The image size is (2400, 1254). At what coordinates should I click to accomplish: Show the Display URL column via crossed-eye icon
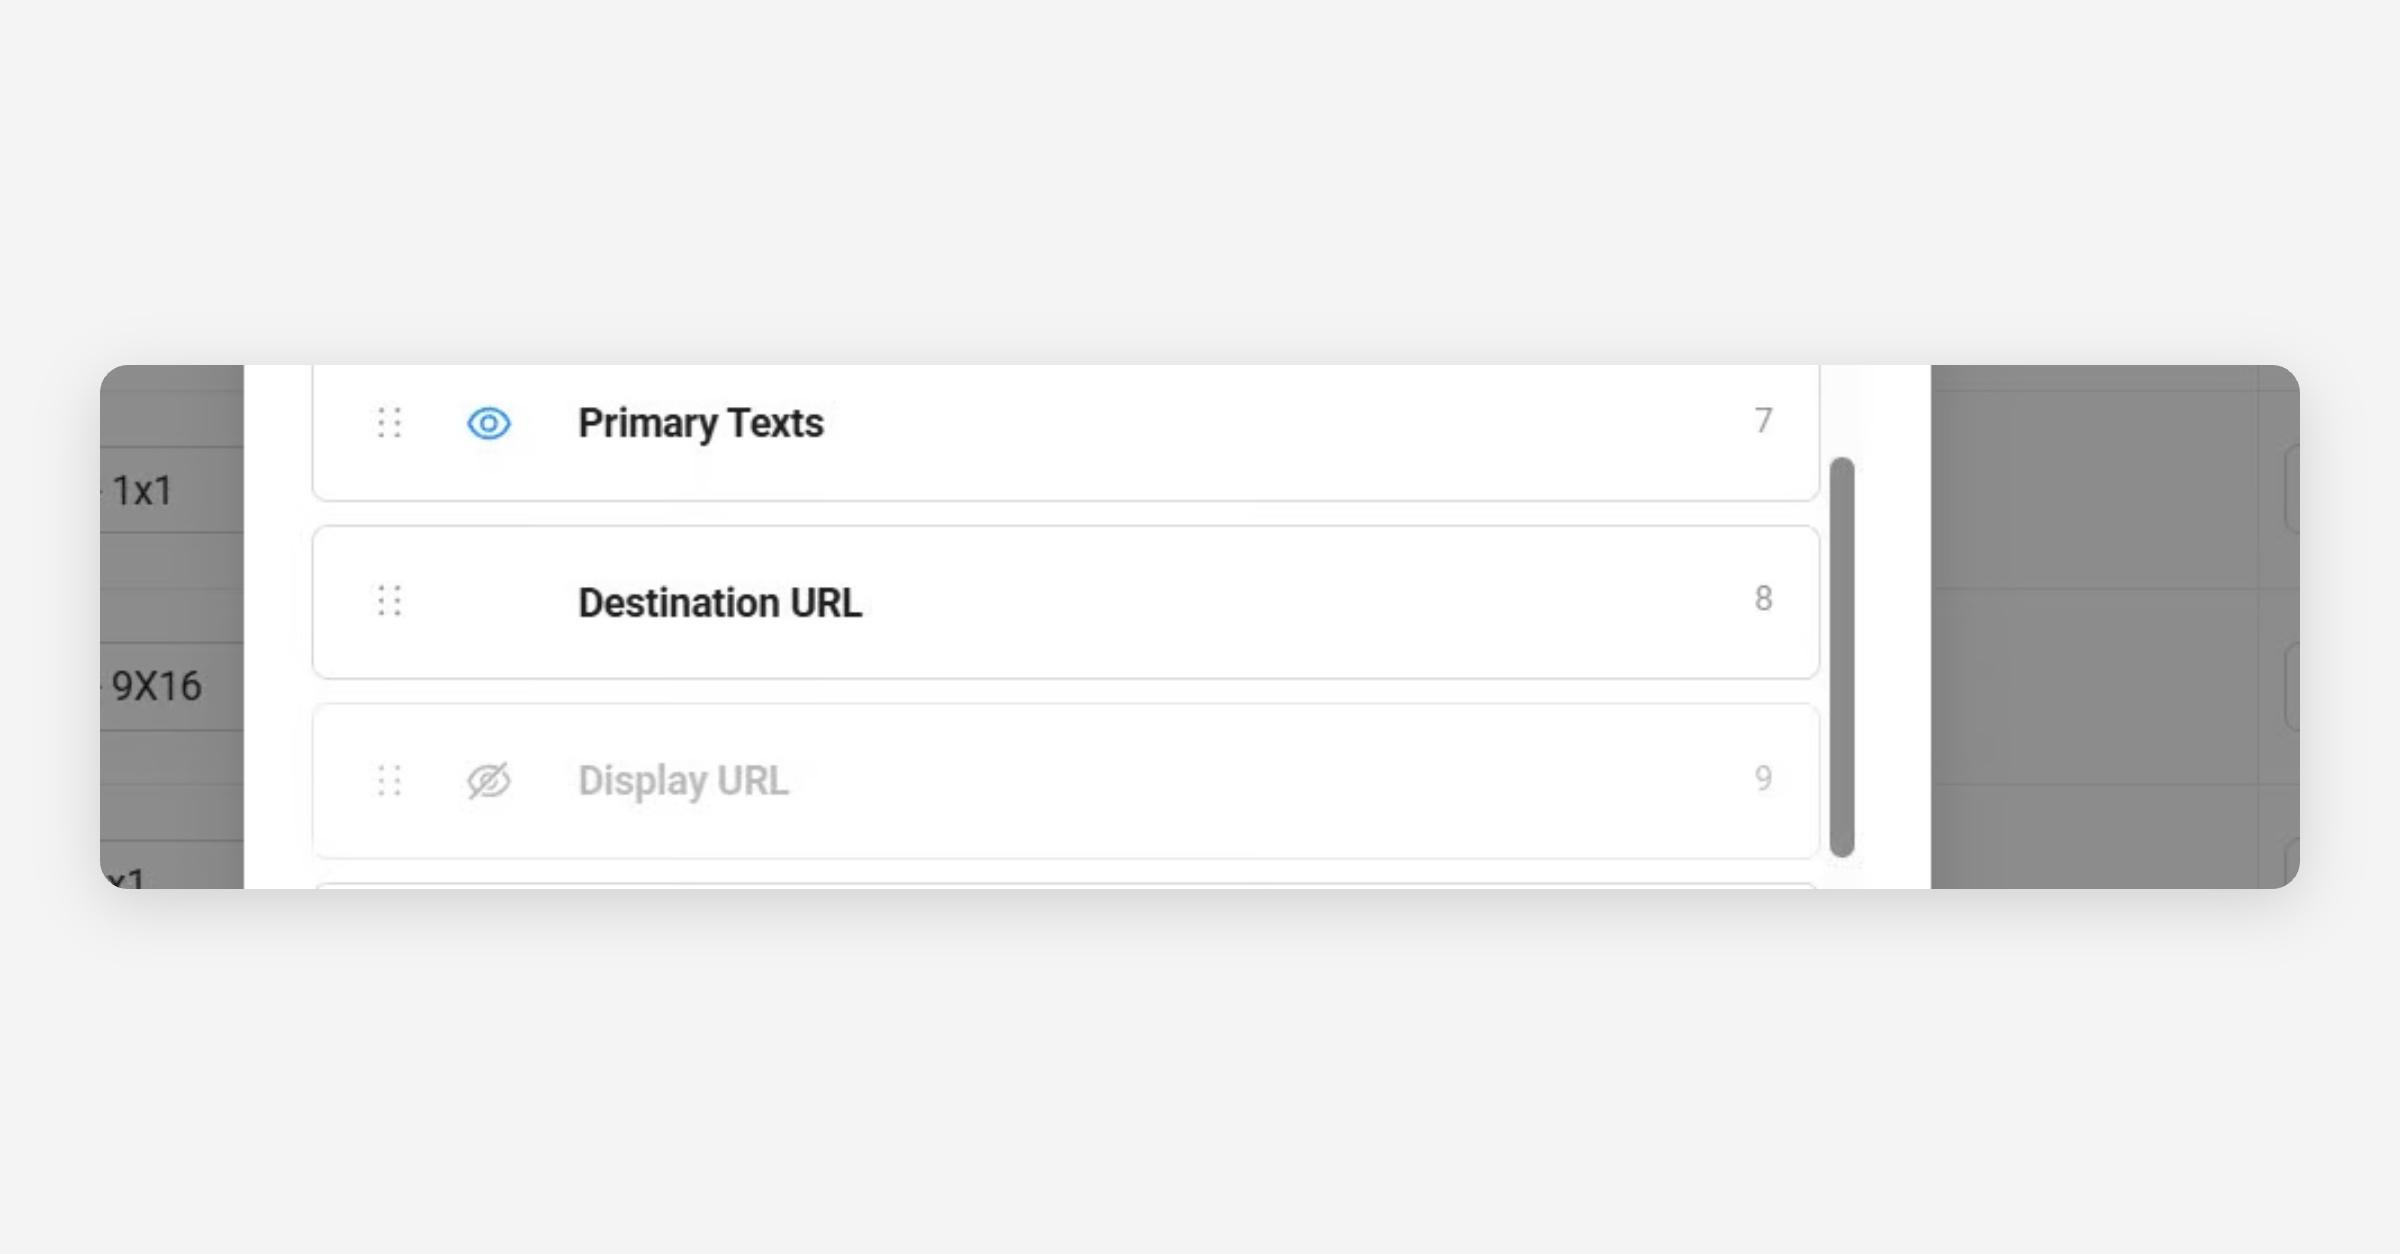pyautogui.click(x=489, y=781)
